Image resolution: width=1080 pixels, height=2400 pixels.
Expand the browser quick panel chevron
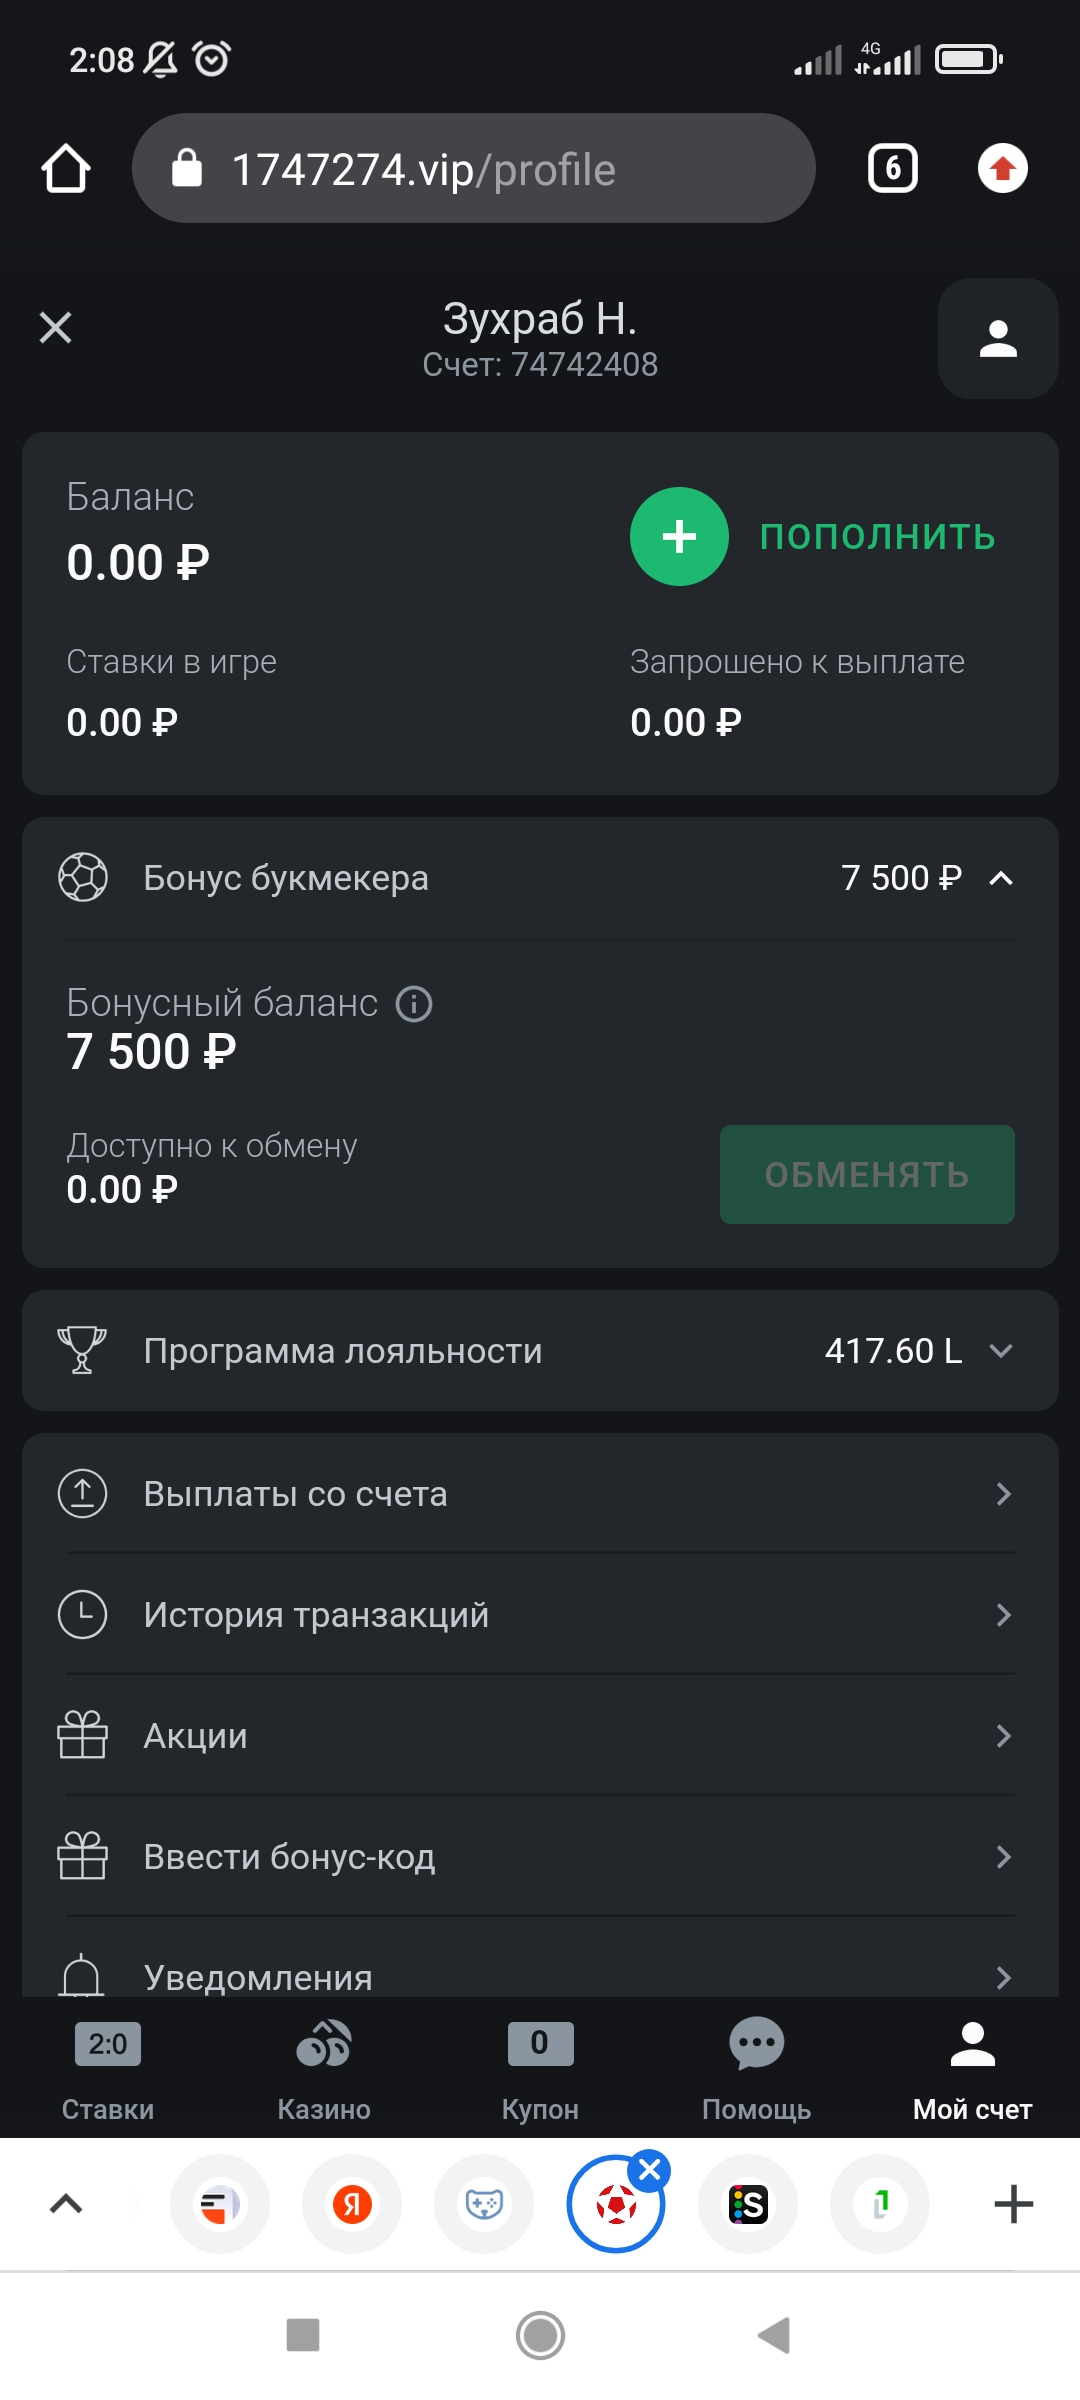[66, 2204]
